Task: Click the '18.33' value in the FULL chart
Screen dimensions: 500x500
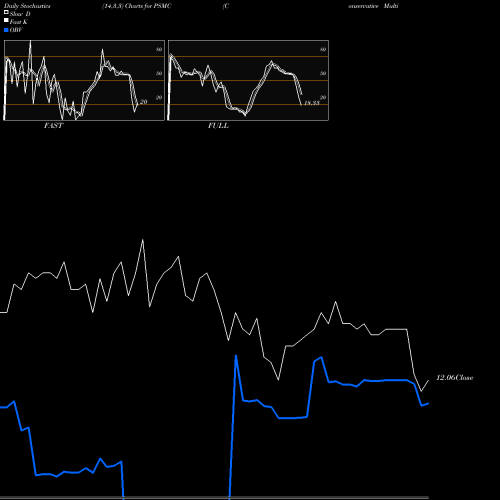Action: 312,103
